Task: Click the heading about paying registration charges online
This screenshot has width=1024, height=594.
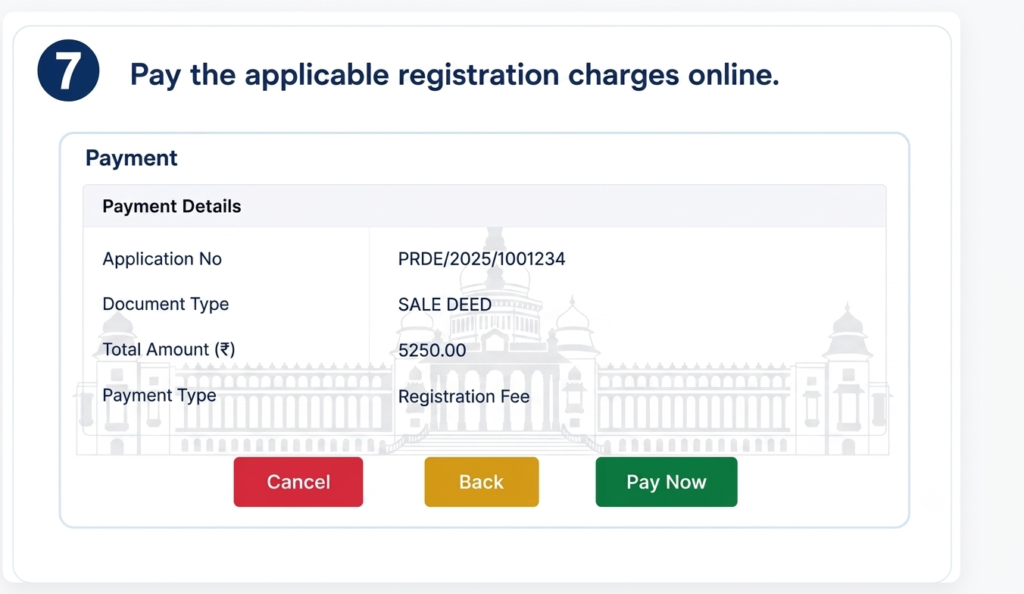Action: [x=455, y=74]
